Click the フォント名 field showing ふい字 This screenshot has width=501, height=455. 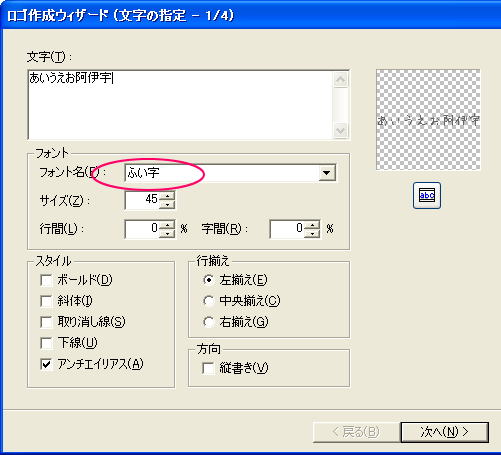coord(221,173)
